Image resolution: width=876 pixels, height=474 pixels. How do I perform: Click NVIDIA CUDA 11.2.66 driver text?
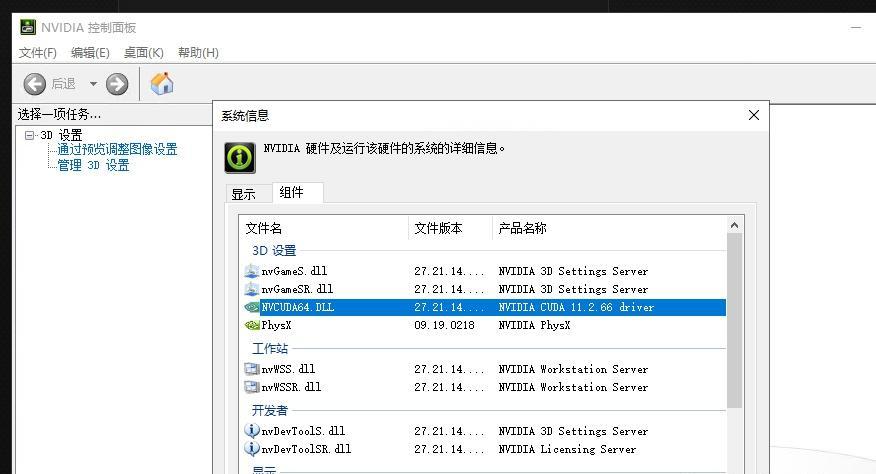(576, 307)
